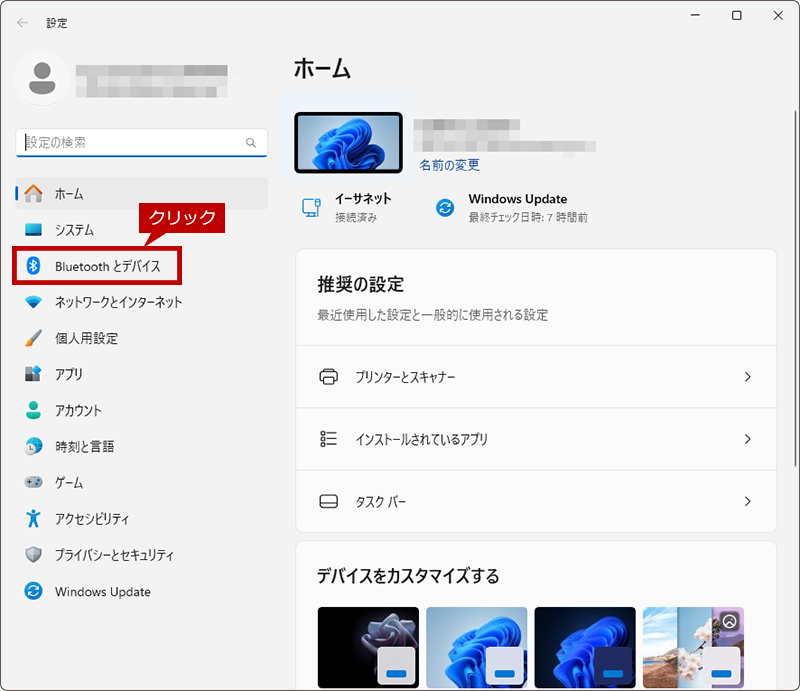Viewport: 800px width, 691px height.
Task: Click the Rename PC link
Action: pos(449,165)
